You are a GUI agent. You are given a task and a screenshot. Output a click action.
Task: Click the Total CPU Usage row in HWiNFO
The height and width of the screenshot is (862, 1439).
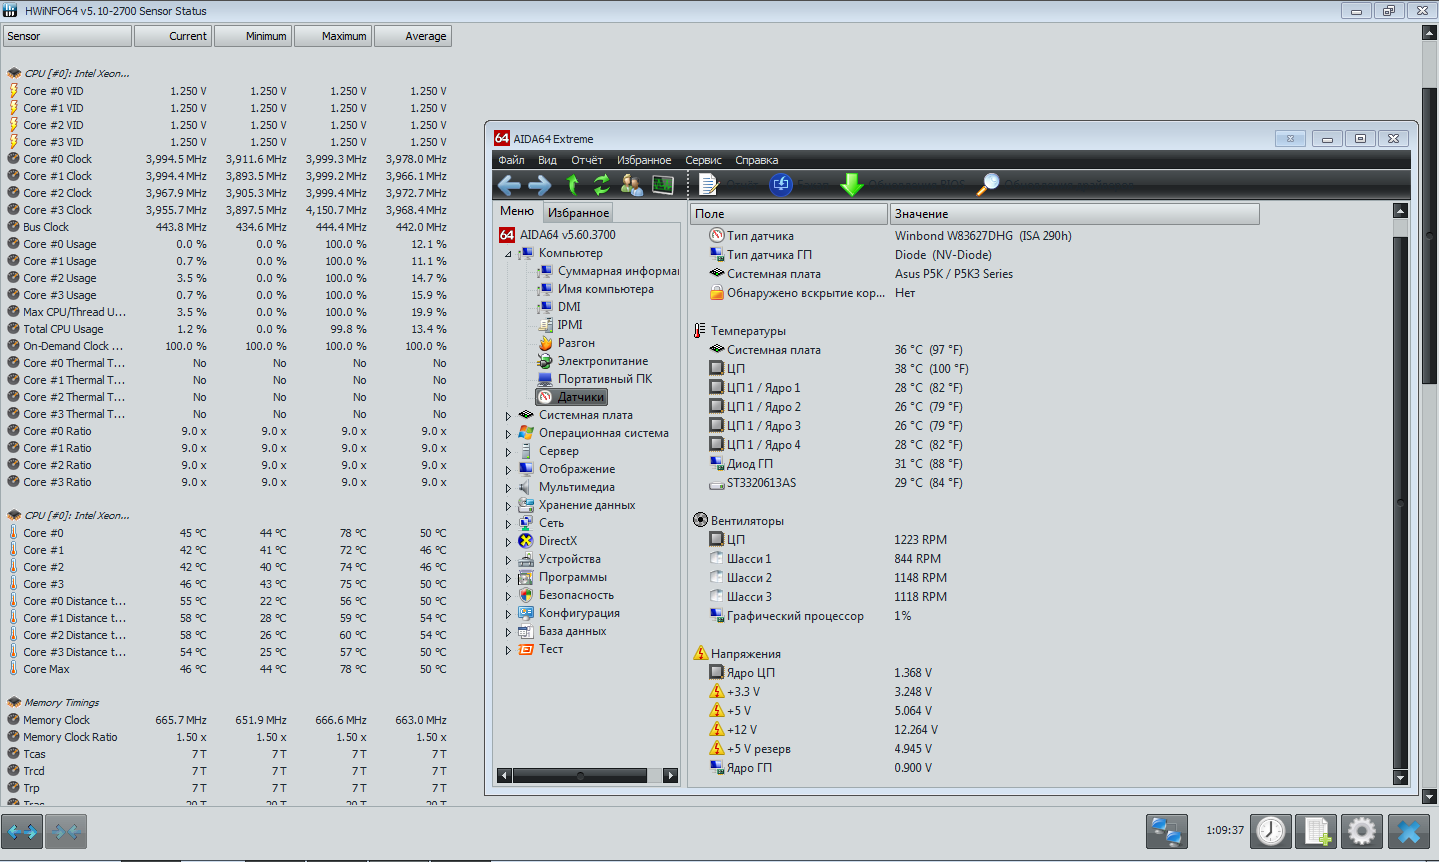point(227,329)
